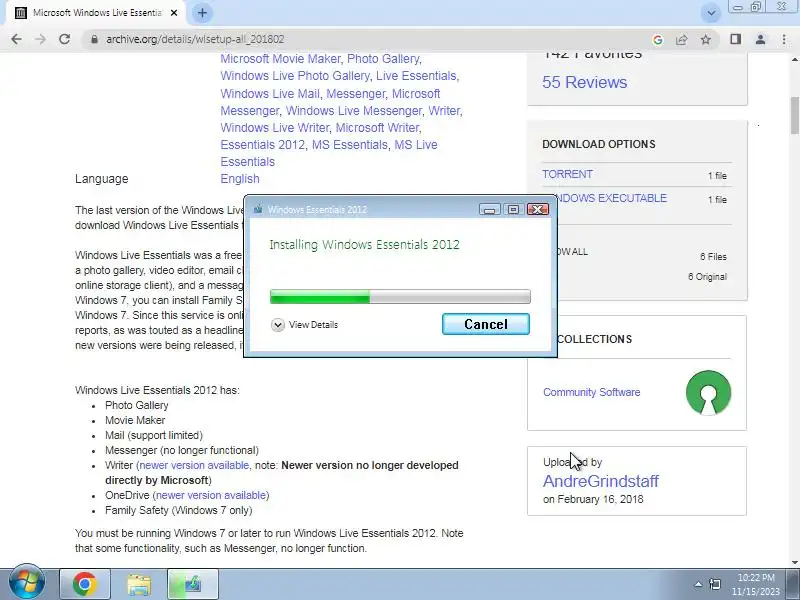800x600 pixels.
Task: Click the Show desktop button in taskbar corner
Action: pos(793,584)
